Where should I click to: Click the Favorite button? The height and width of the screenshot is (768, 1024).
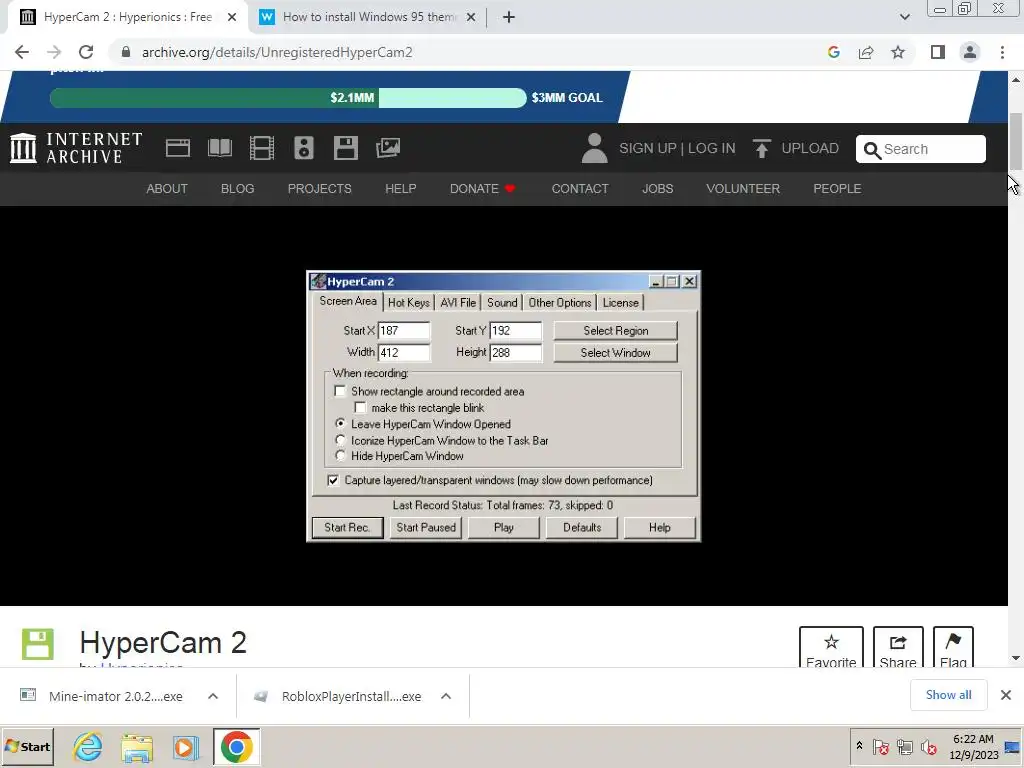pyautogui.click(x=831, y=648)
